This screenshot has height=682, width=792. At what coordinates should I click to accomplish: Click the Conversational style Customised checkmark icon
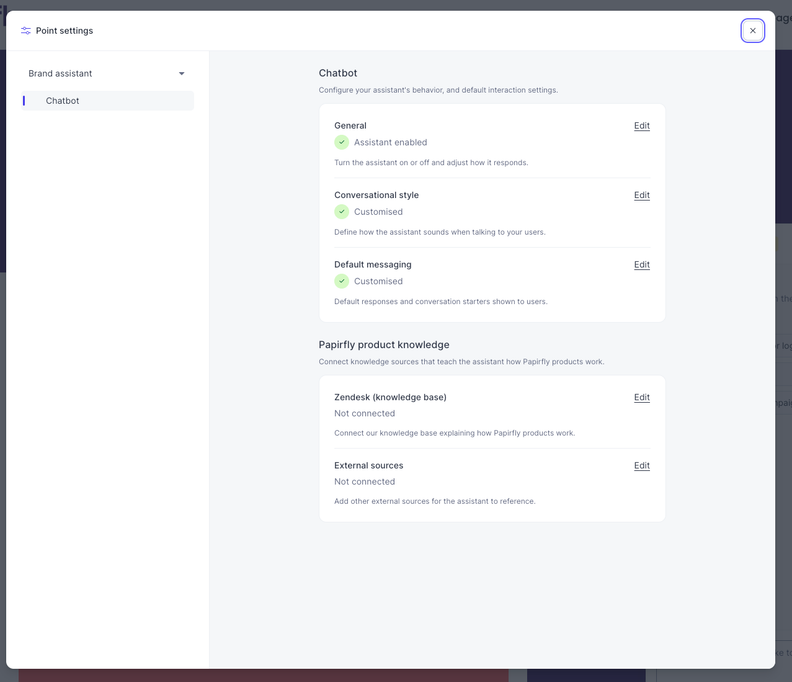click(x=341, y=212)
